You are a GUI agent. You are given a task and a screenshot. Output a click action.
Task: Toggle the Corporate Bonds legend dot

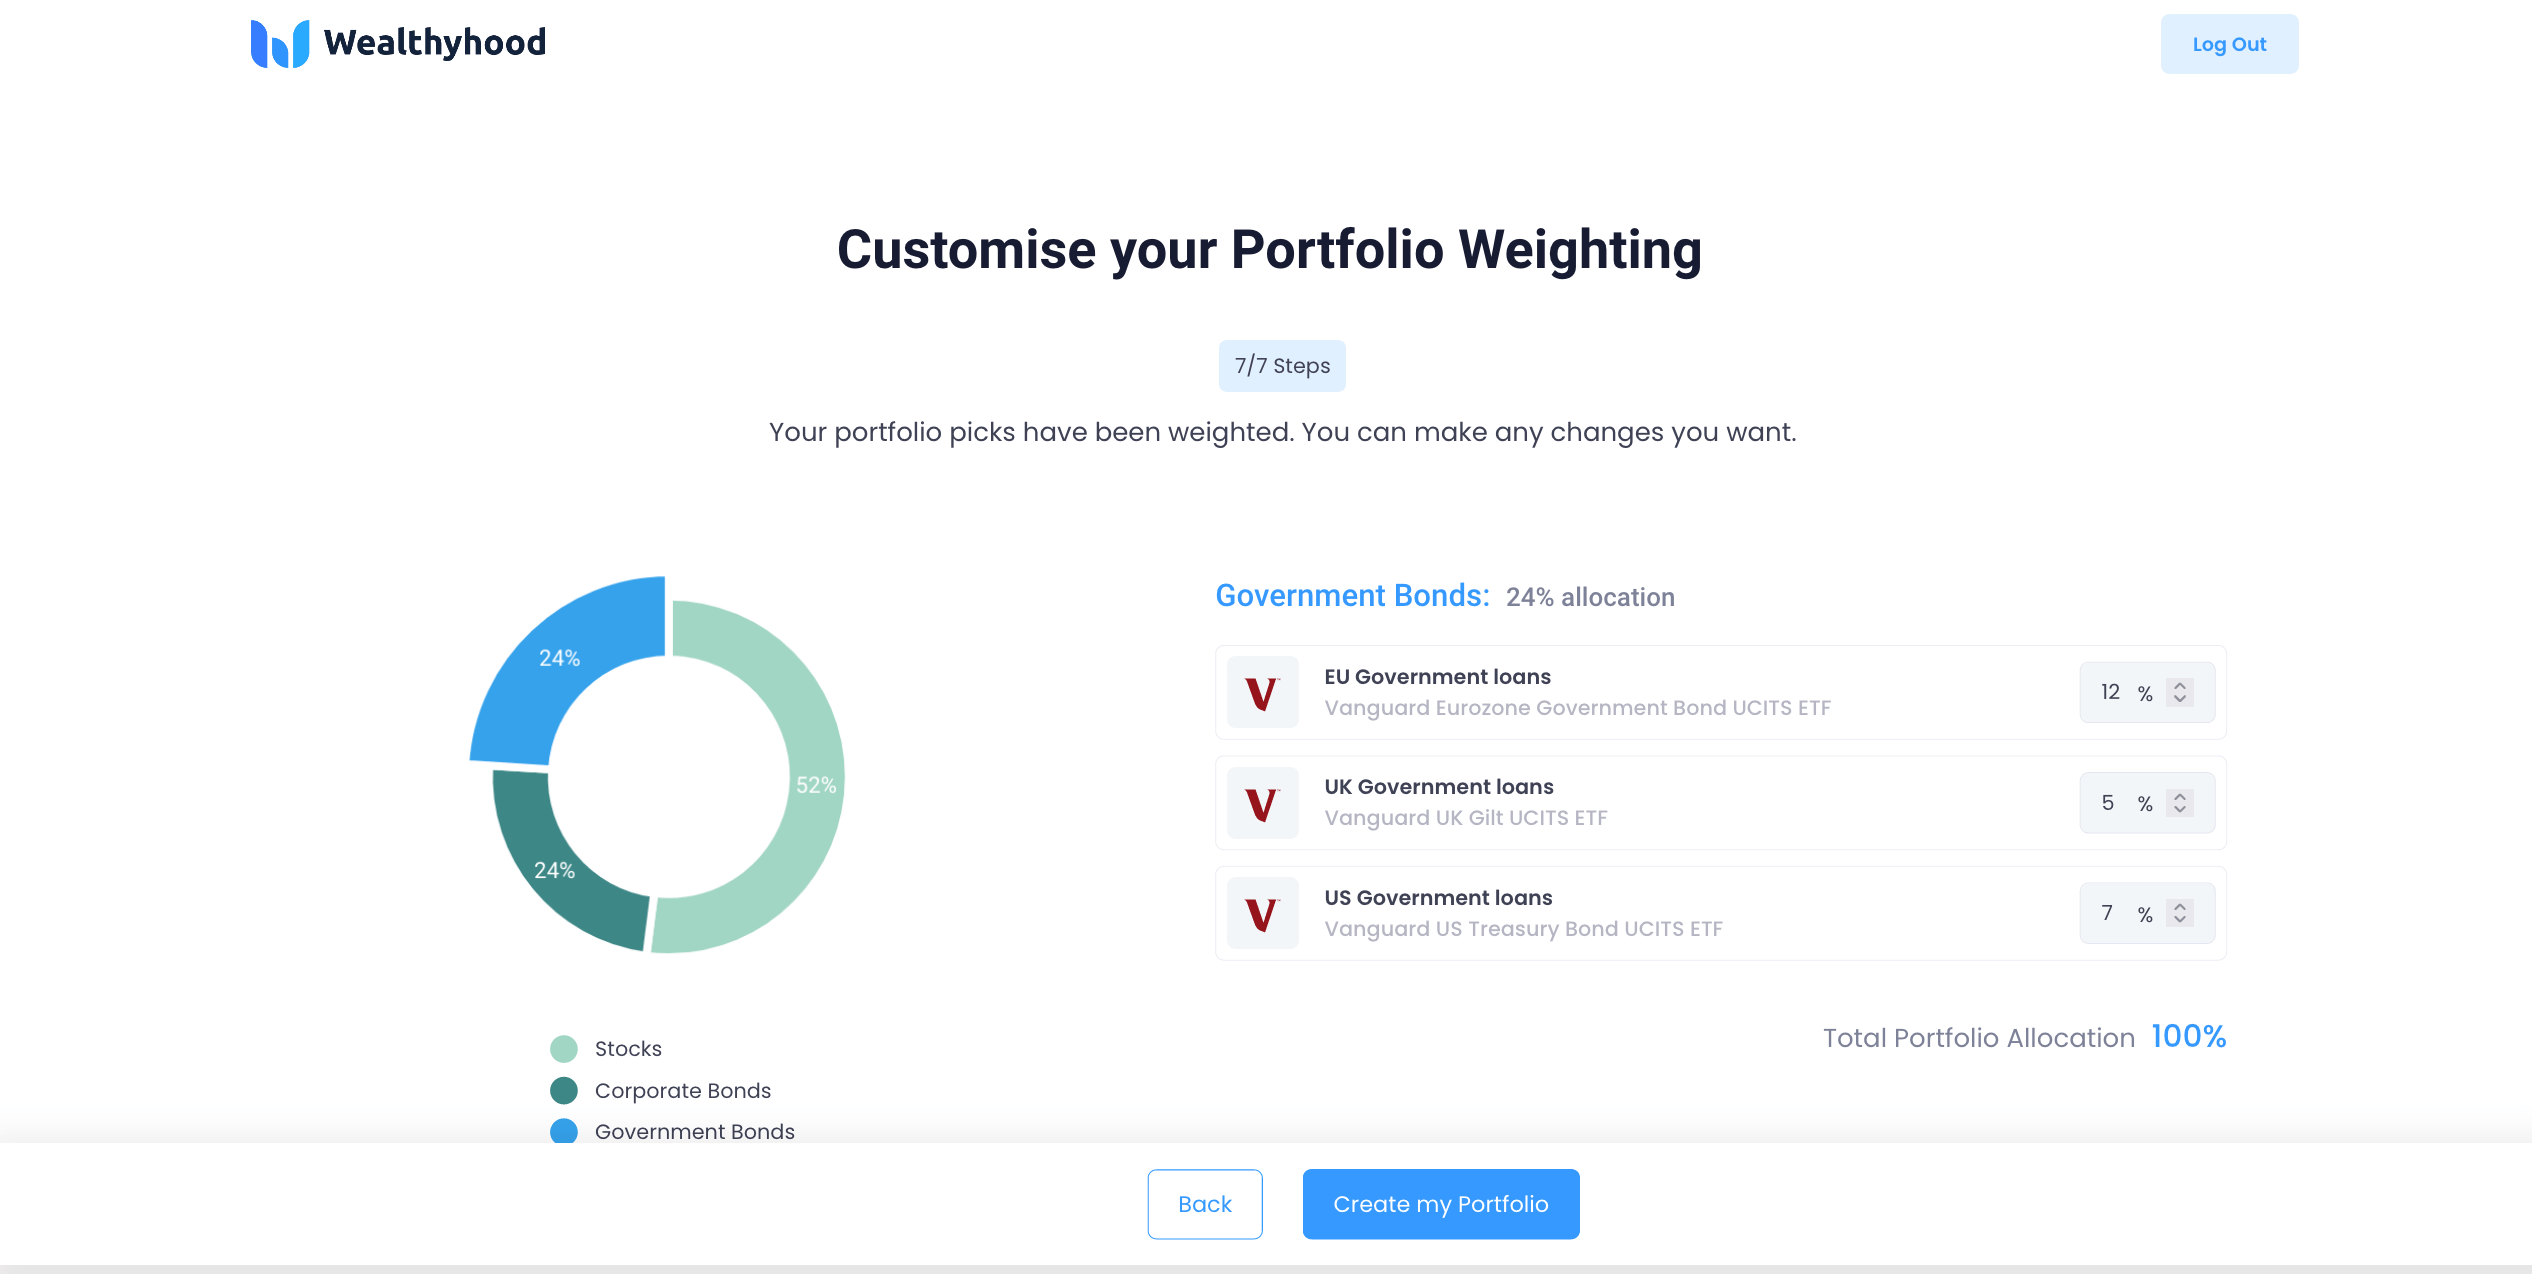[564, 1091]
